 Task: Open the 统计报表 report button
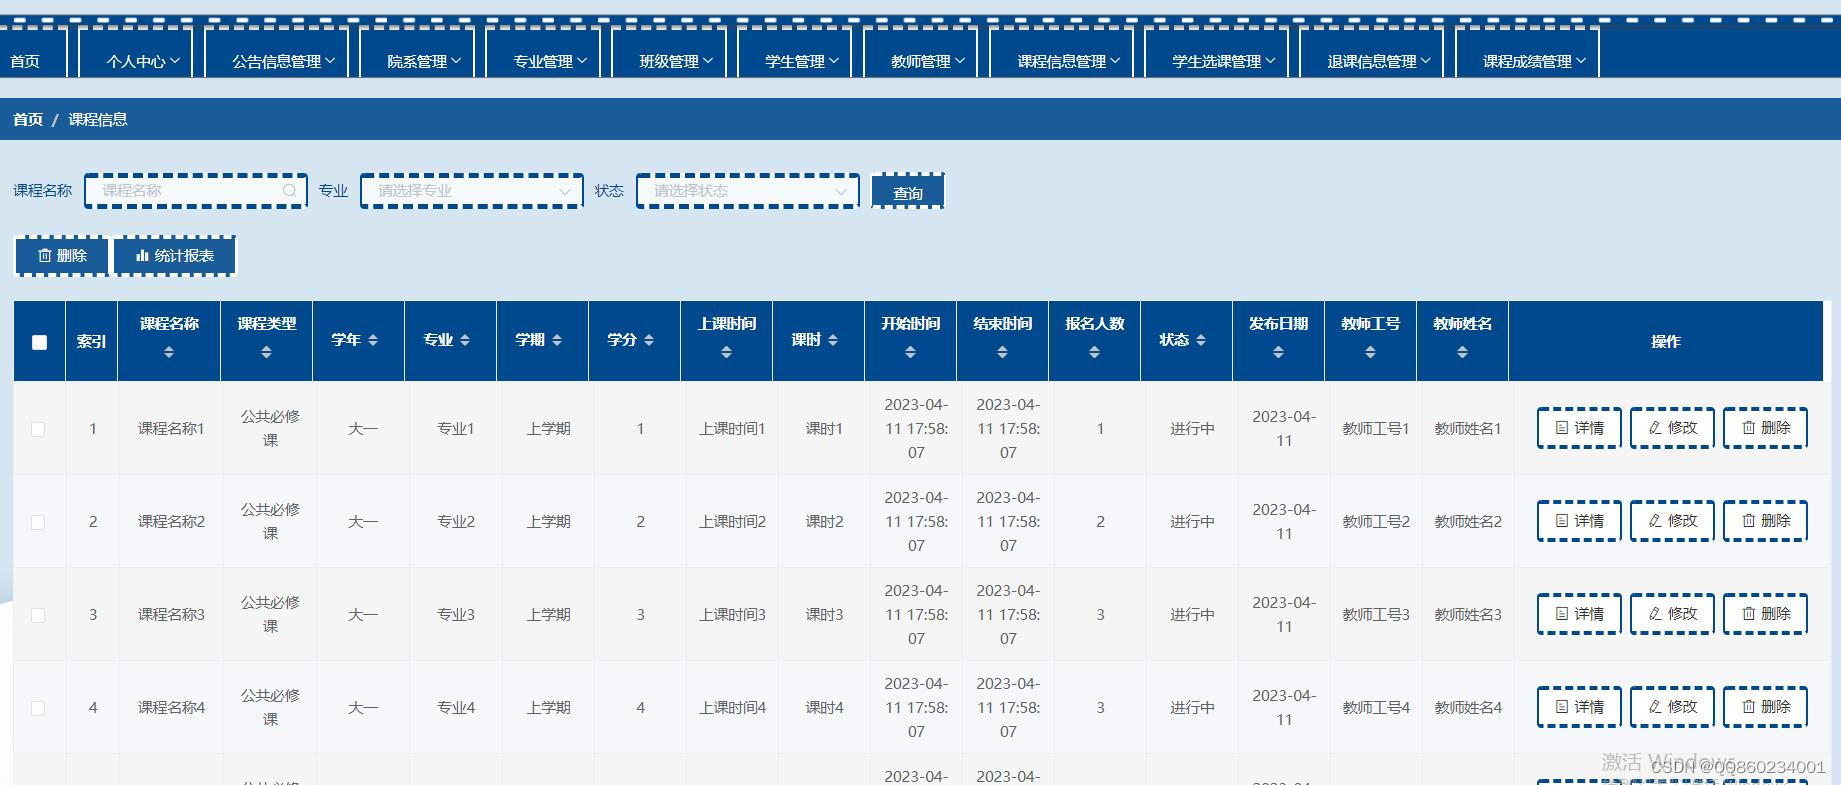coord(175,256)
